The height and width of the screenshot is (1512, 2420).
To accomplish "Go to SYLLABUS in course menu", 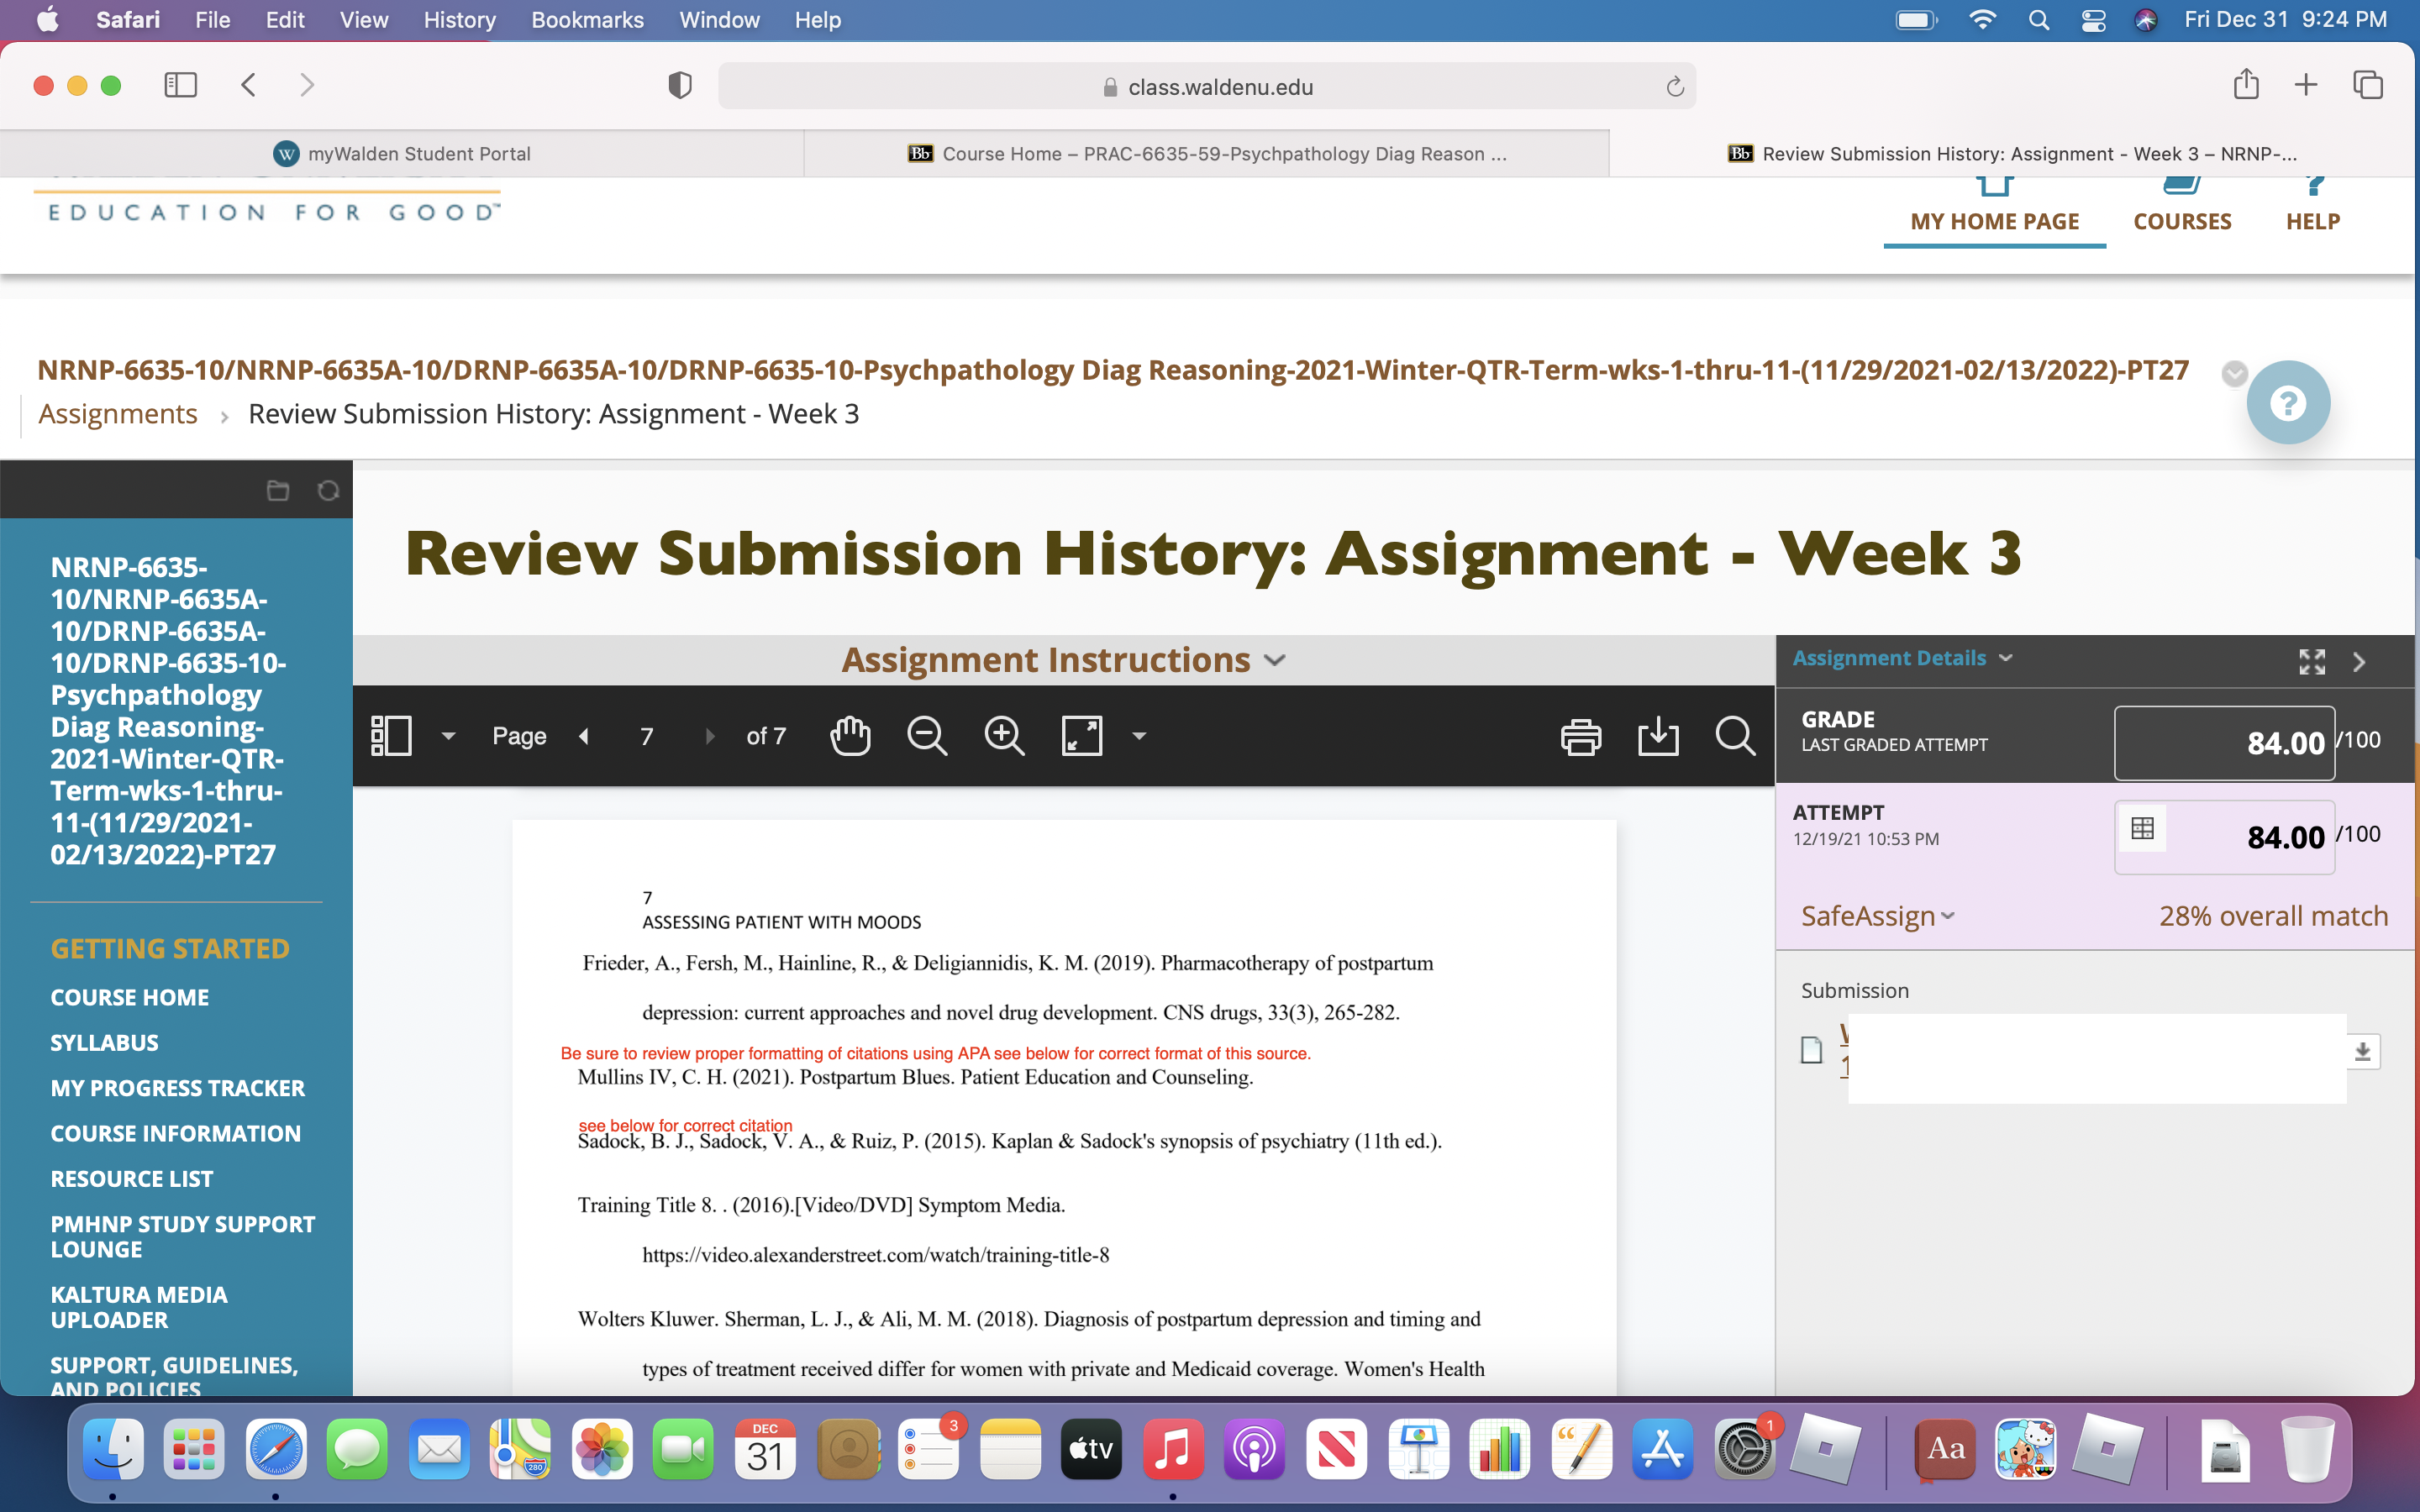I will pyautogui.click(x=104, y=1042).
